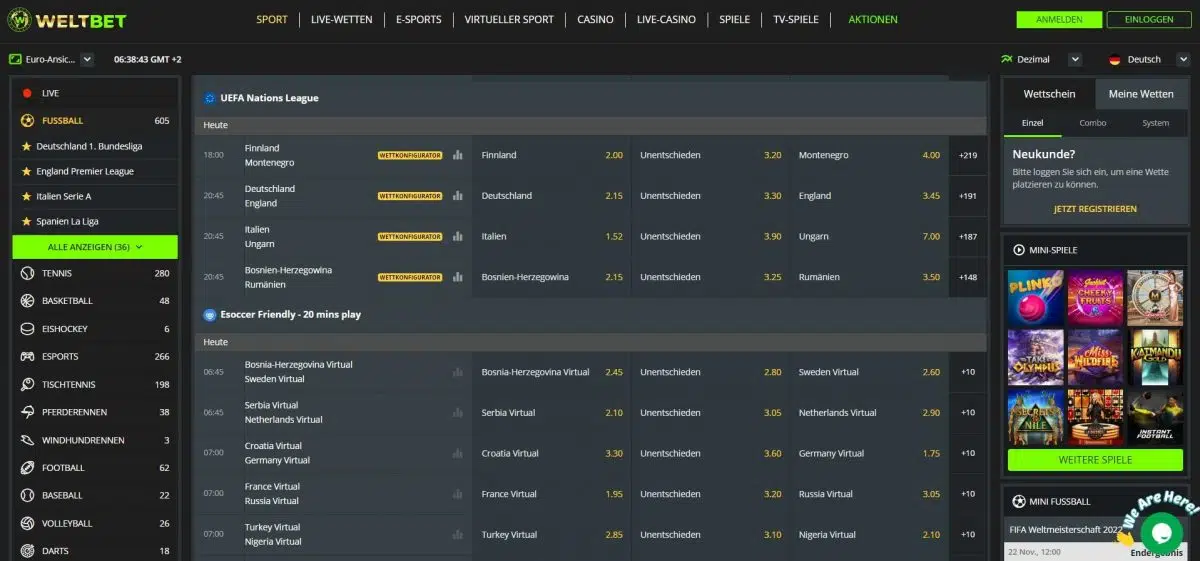Select the Baseball sport icon

coord(27,495)
